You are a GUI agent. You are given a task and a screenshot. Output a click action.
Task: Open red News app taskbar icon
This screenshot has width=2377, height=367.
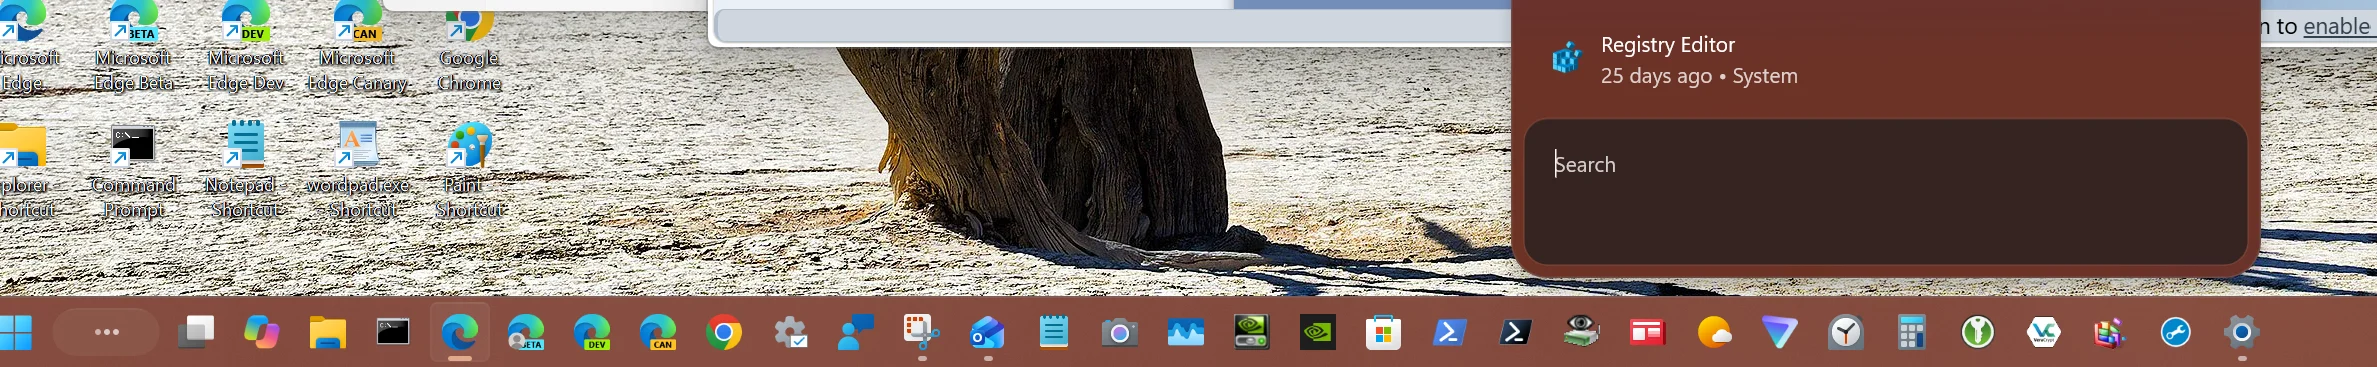pyautogui.click(x=1647, y=332)
